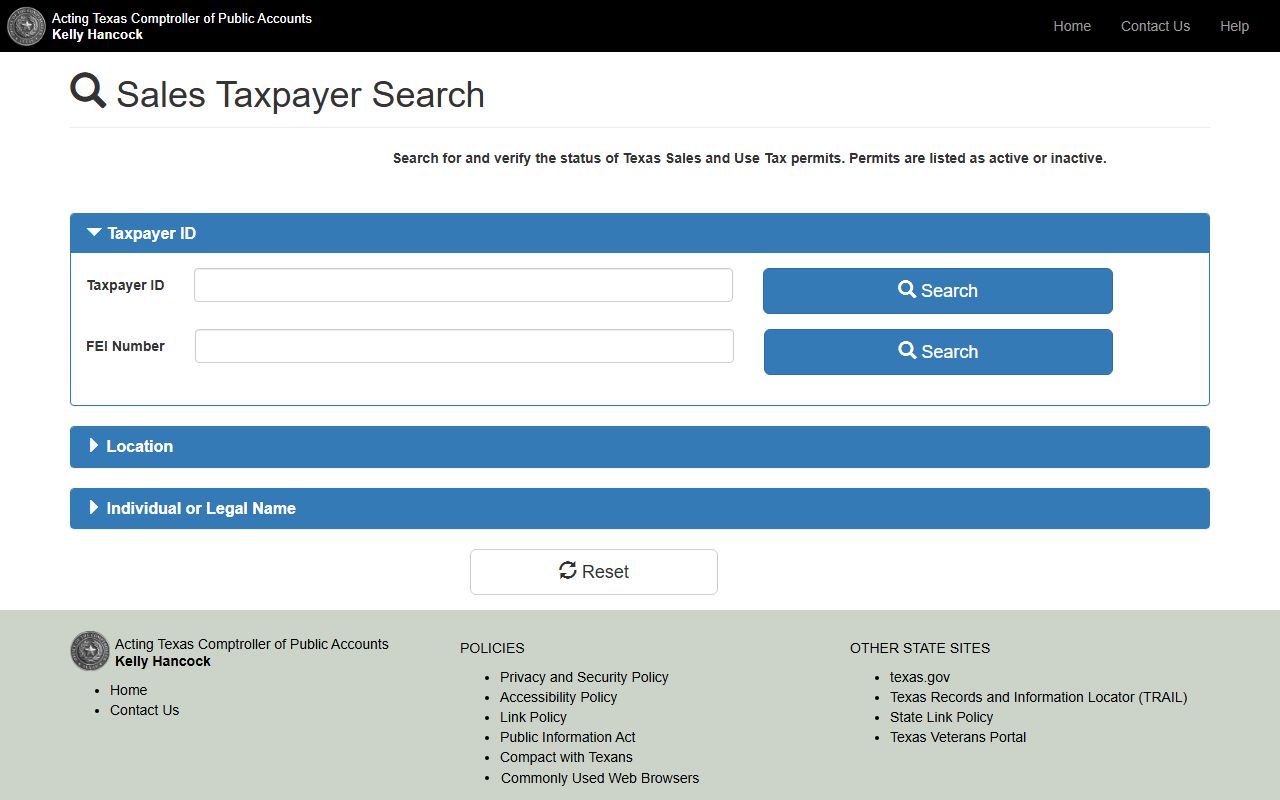The width and height of the screenshot is (1280, 800).
Task: Visit the texas.gov link
Action: (x=920, y=677)
